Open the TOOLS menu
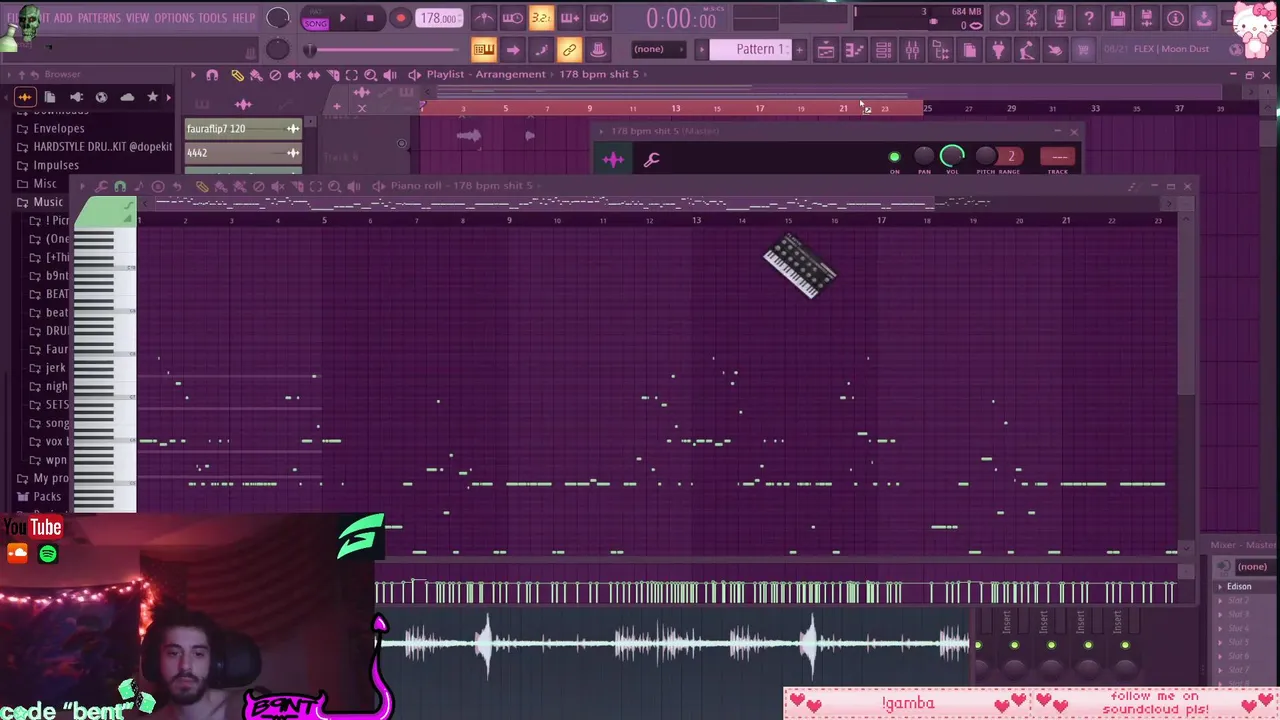This screenshot has width=1280, height=720. (212, 18)
